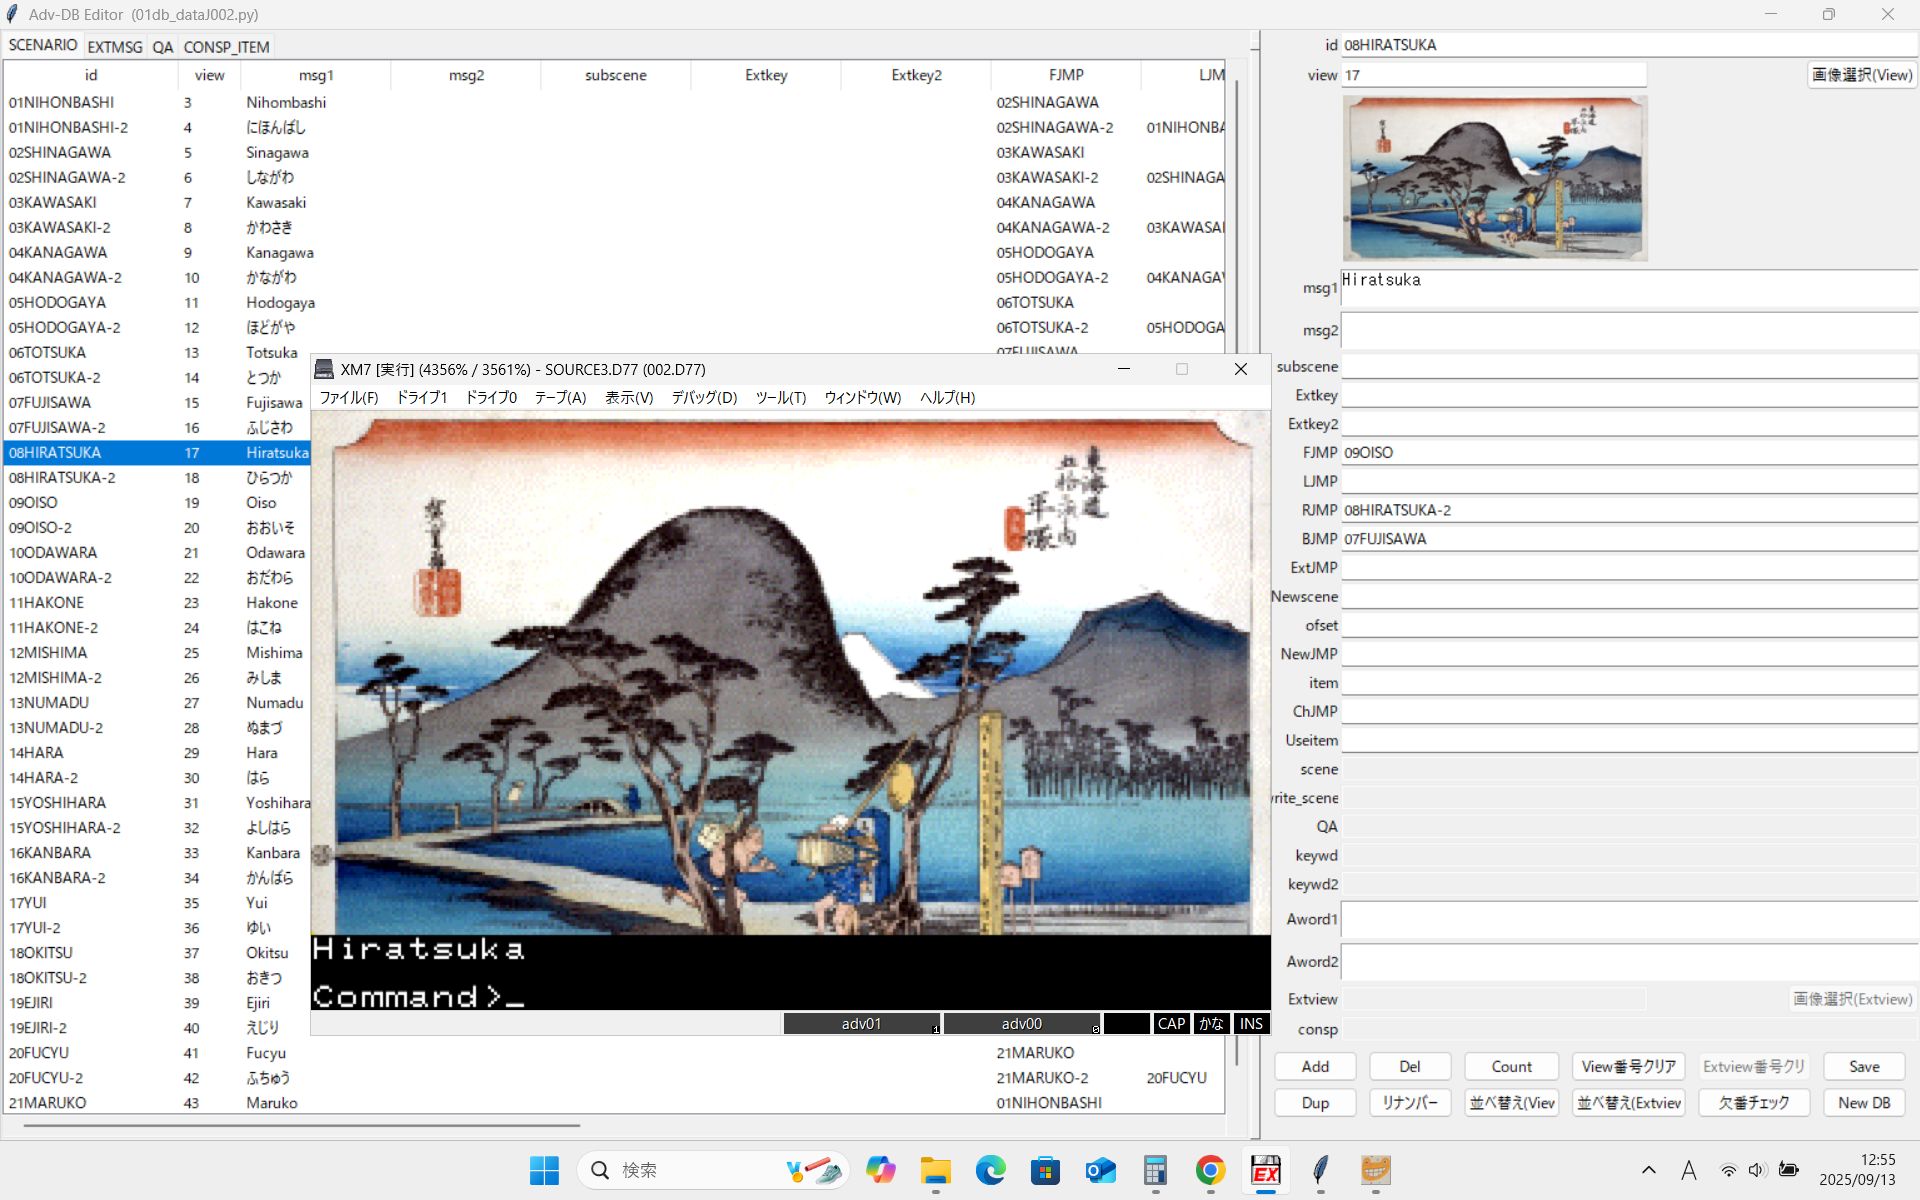The image size is (1920, 1200).
Task: Open the ファイル(F) menu in XM7
Action: (x=348, y=397)
